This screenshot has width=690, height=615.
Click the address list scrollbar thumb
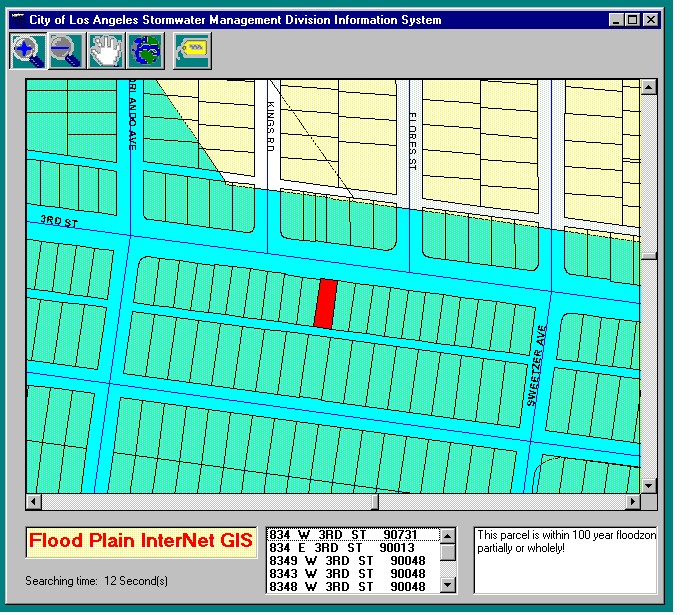(x=448, y=552)
